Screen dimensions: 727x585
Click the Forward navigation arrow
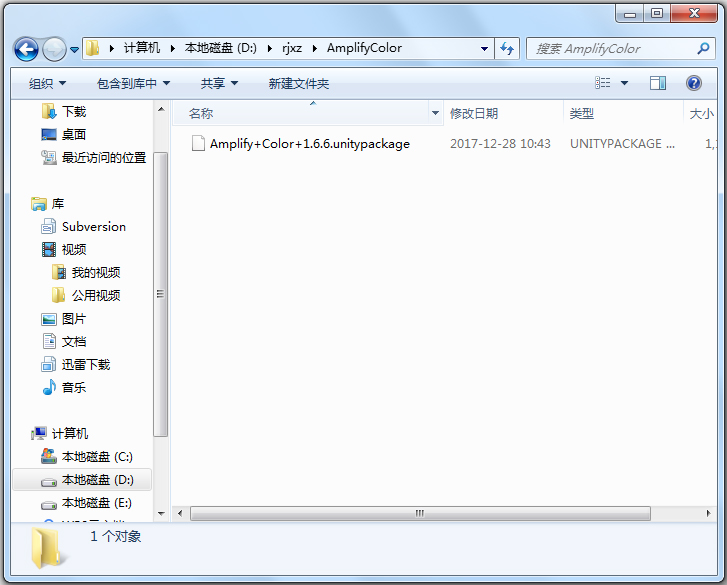point(54,49)
